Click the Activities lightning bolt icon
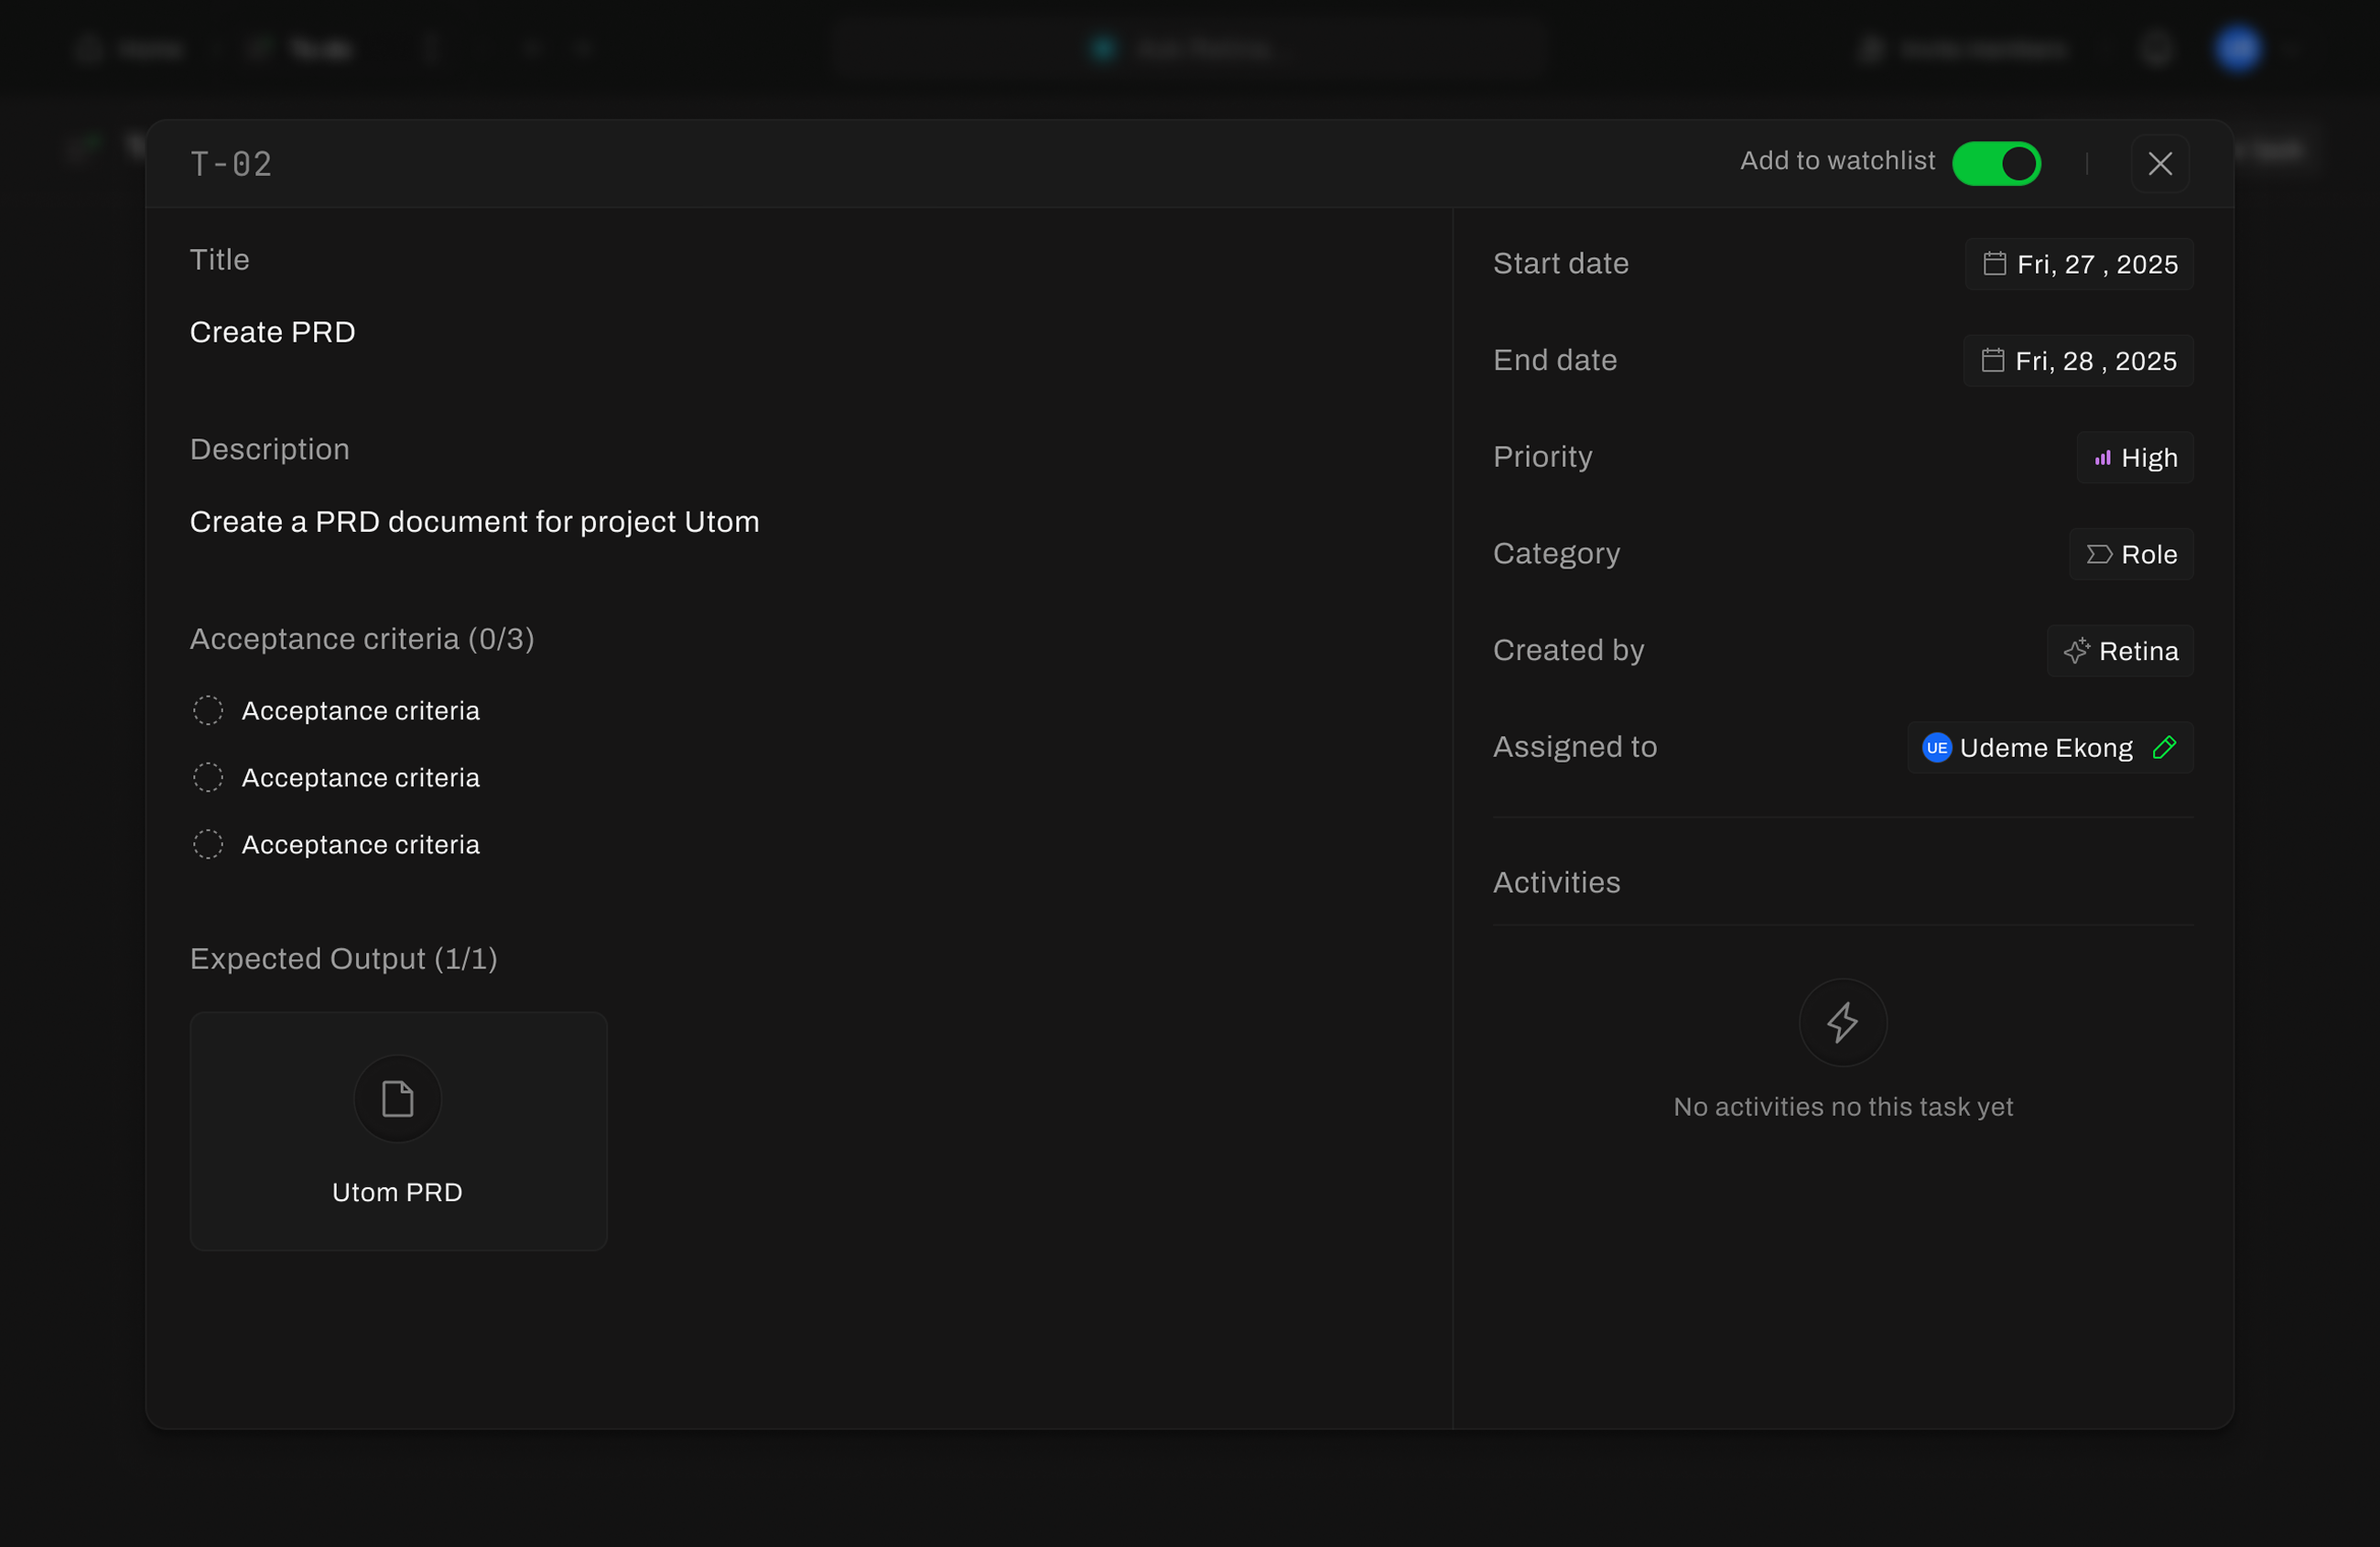This screenshot has height=1547, width=2380. 1842,1023
